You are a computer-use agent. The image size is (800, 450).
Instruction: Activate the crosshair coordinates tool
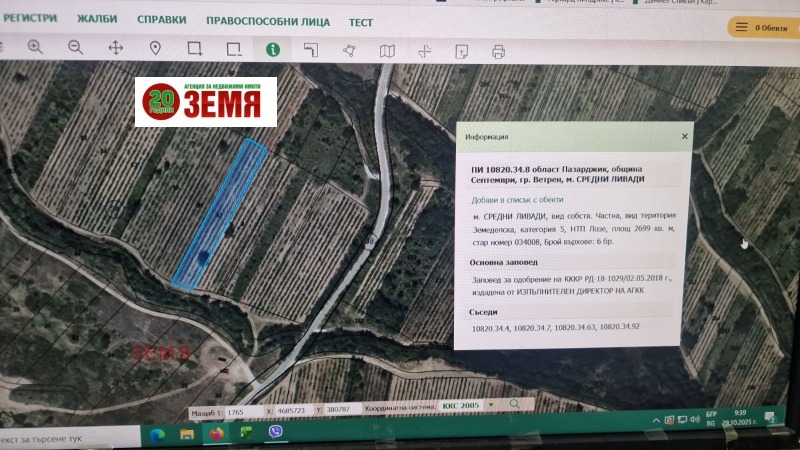[x=424, y=51]
